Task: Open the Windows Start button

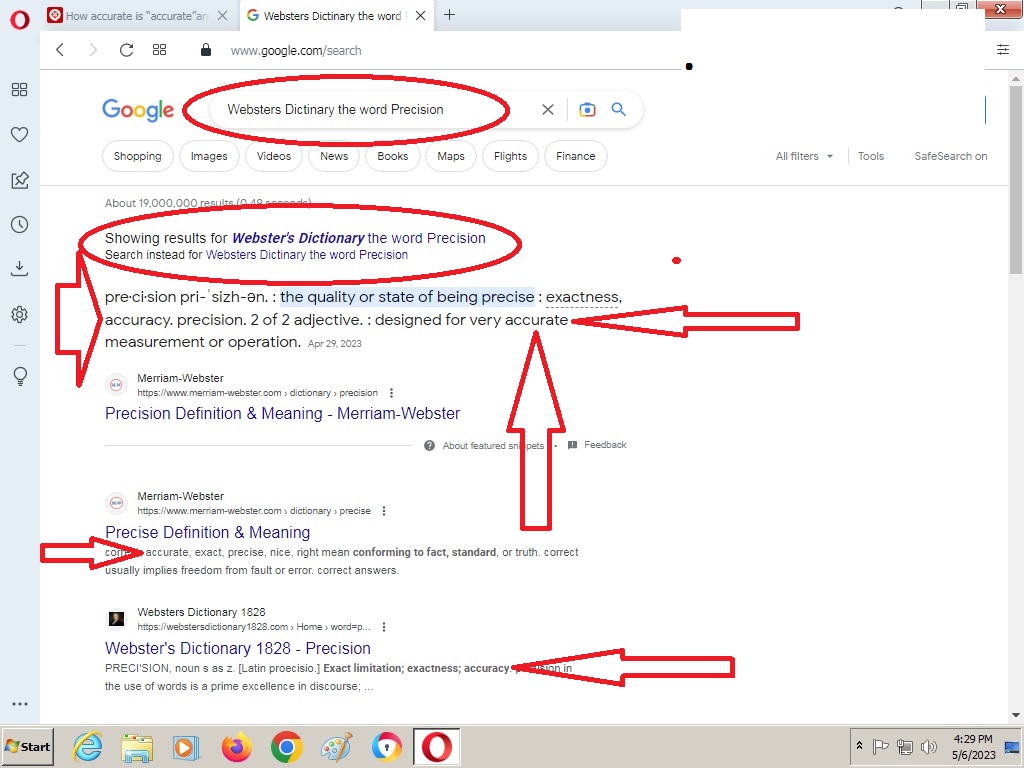Action: pyautogui.click(x=27, y=746)
